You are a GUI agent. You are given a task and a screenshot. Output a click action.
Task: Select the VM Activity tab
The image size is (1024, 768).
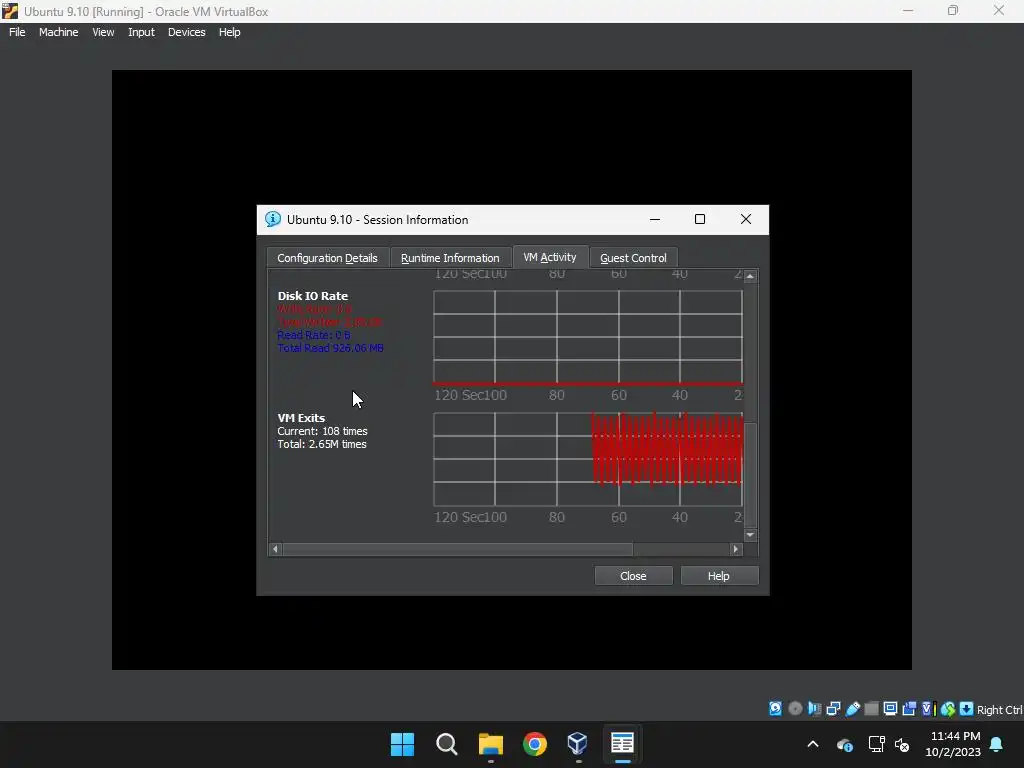[x=550, y=257]
